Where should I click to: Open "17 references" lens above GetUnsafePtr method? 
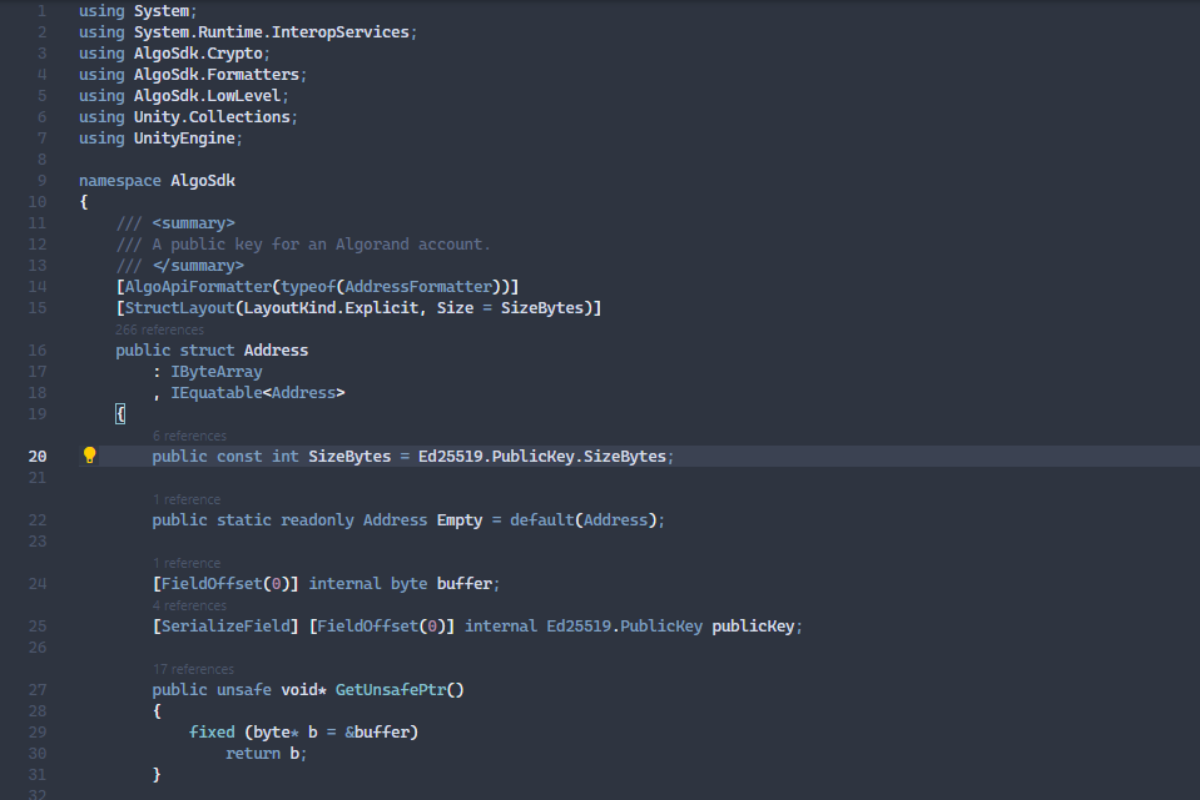point(193,669)
